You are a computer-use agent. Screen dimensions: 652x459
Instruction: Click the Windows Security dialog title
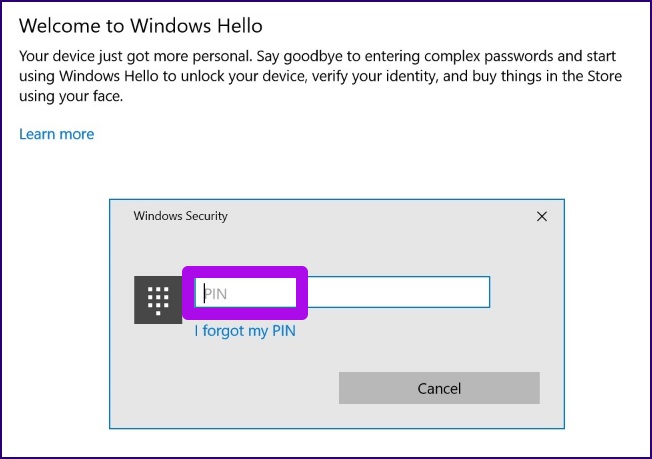tap(180, 216)
